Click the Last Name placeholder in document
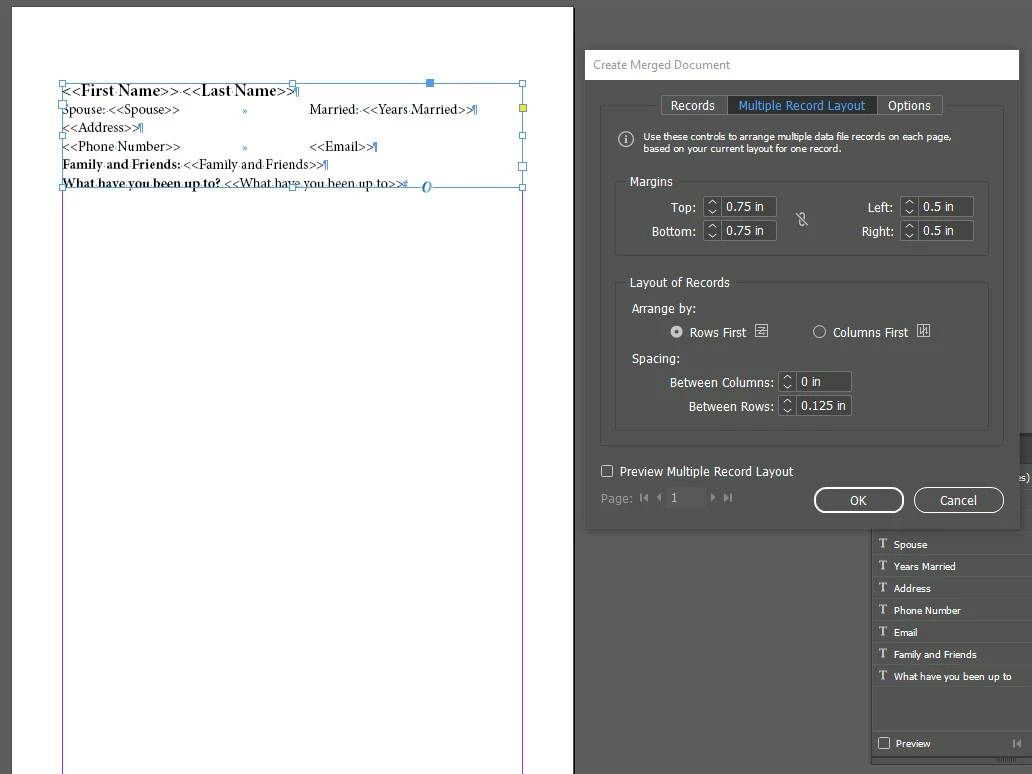This screenshot has width=1032, height=774. 238,91
